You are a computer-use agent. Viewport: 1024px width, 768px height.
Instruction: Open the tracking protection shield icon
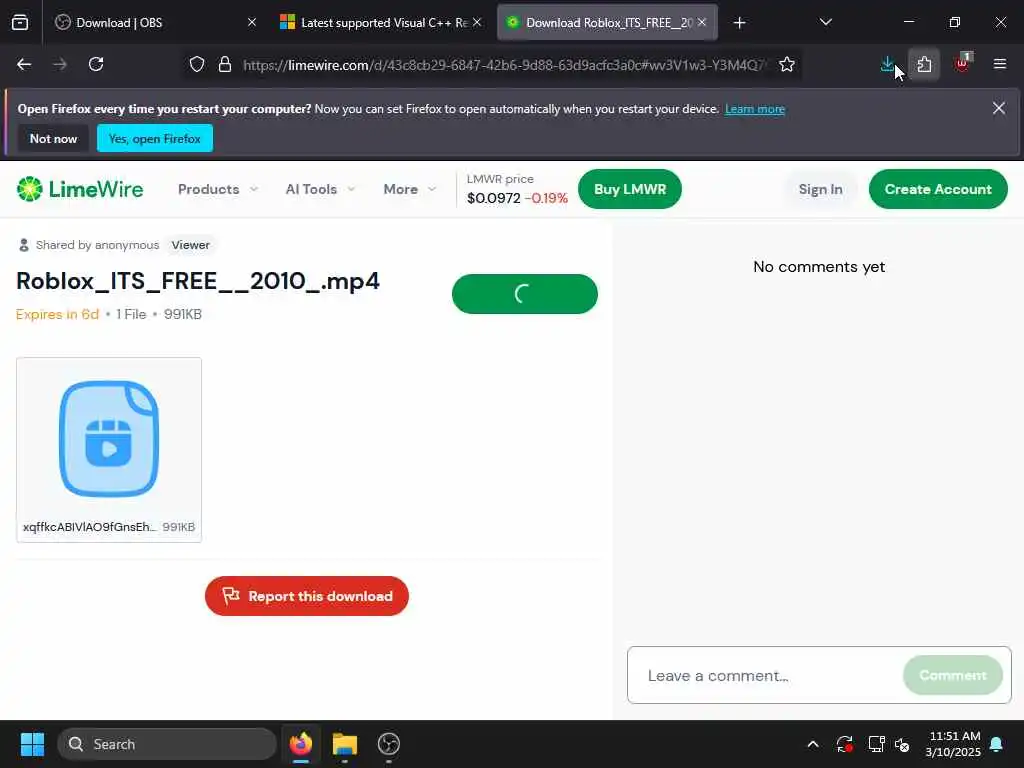(x=197, y=64)
